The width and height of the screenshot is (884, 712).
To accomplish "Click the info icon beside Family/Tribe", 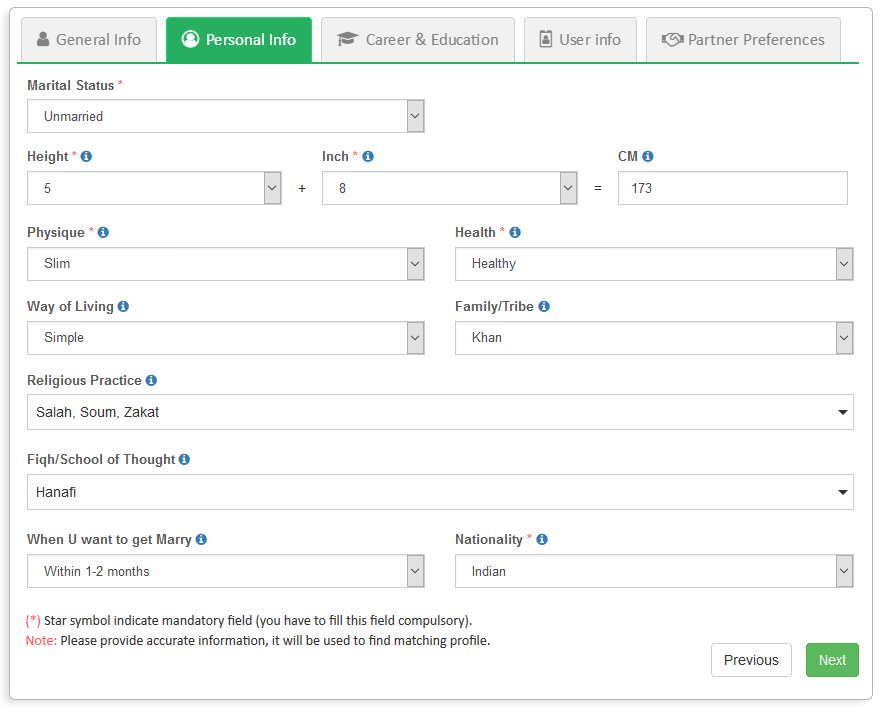I will tap(544, 307).
